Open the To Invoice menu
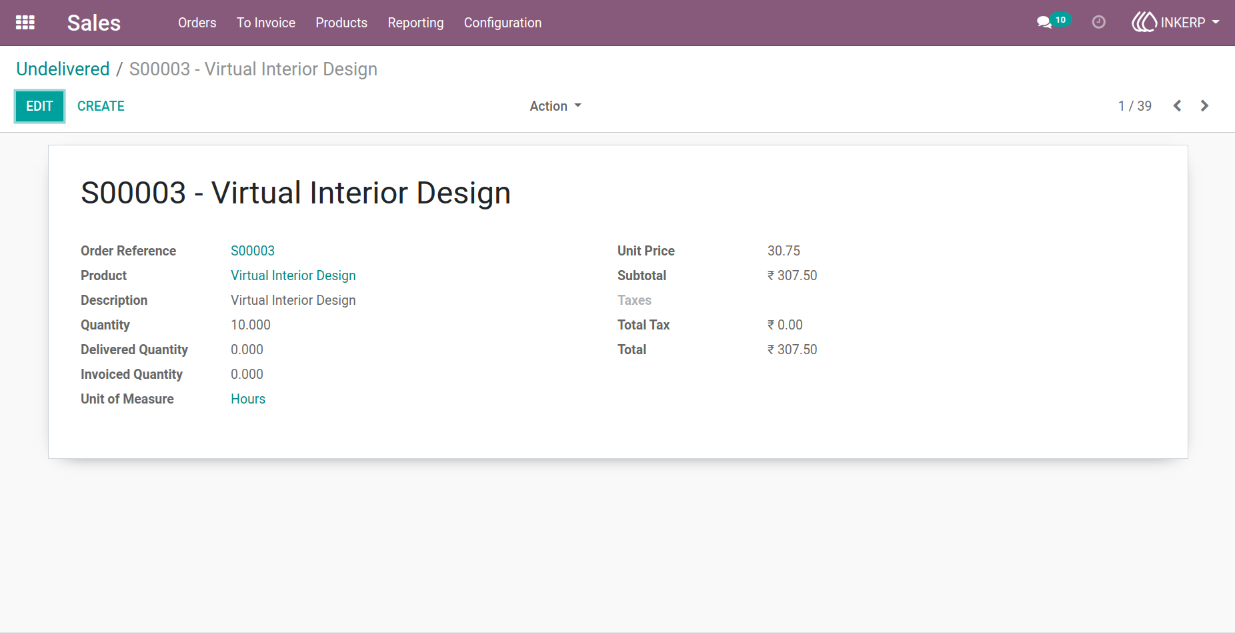 [266, 22]
